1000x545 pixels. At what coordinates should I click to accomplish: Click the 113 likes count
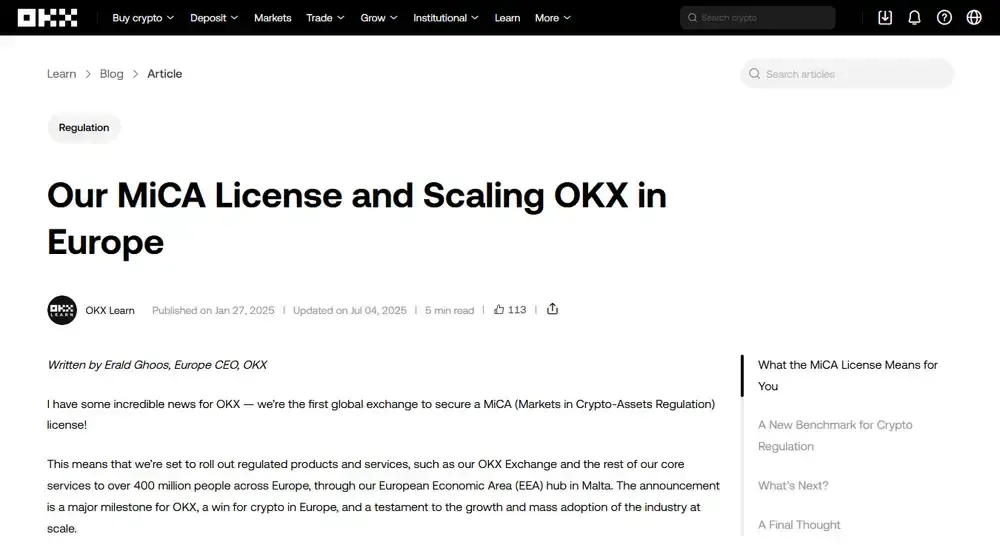coord(517,310)
